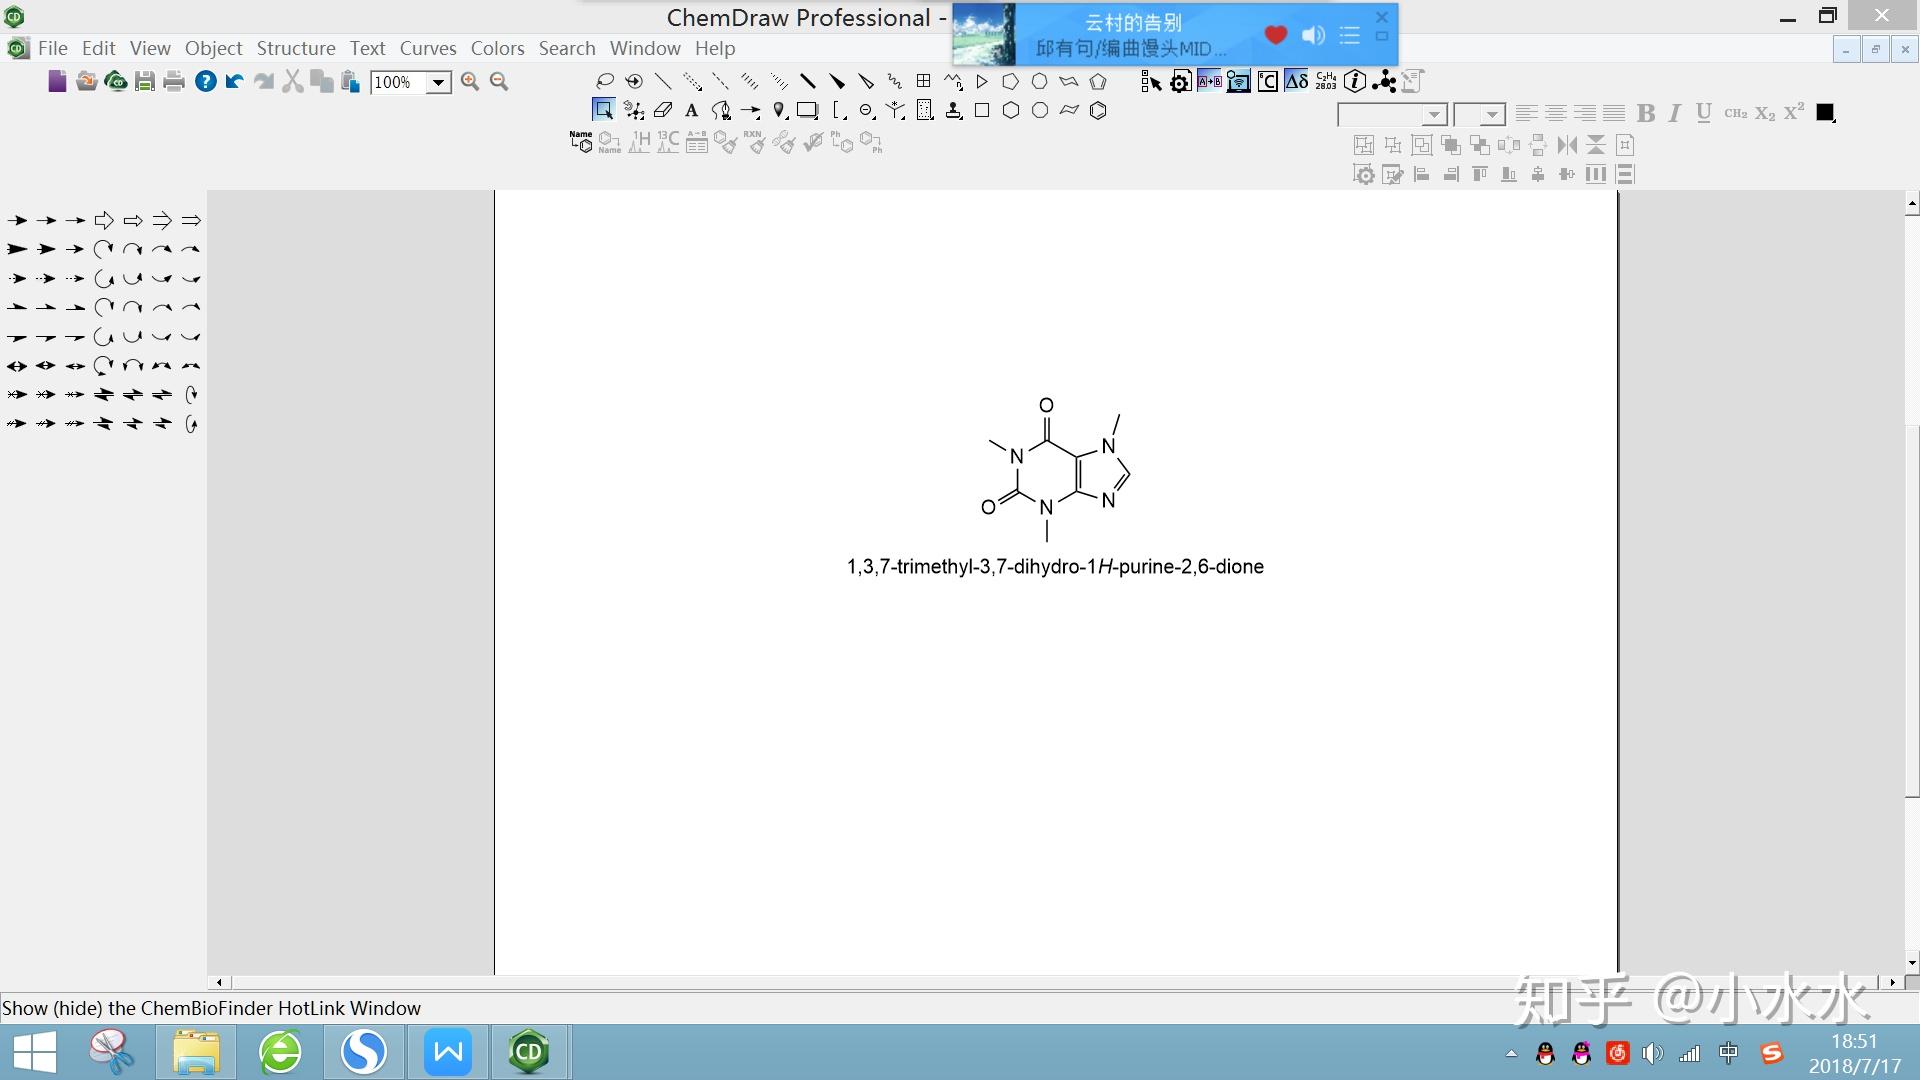This screenshot has width=1920, height=1080.
Task: Open the Curves menu
Action: tap(428, 48)
